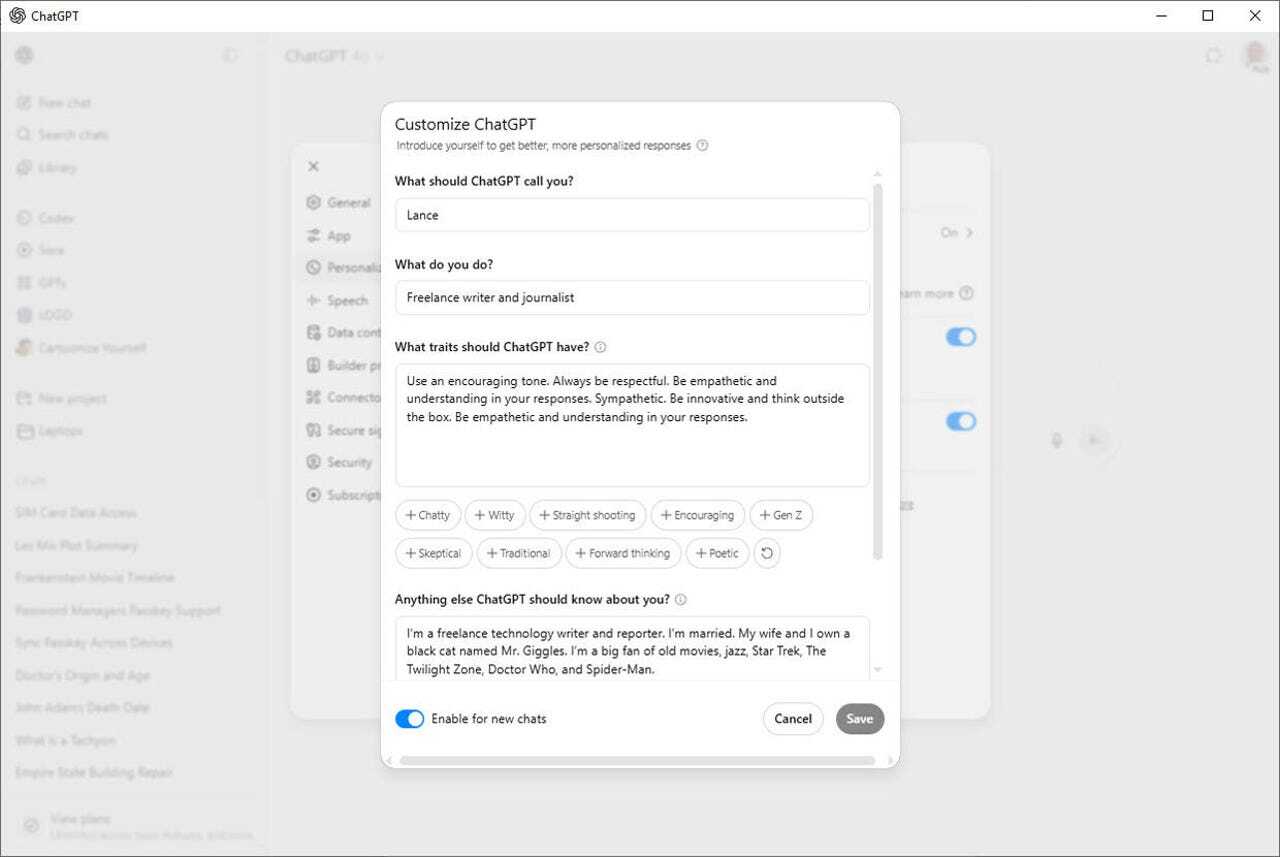This screenshot has width=1280, height=857.
Task: Click the Cancel button
Action: (x=793, y=719)
